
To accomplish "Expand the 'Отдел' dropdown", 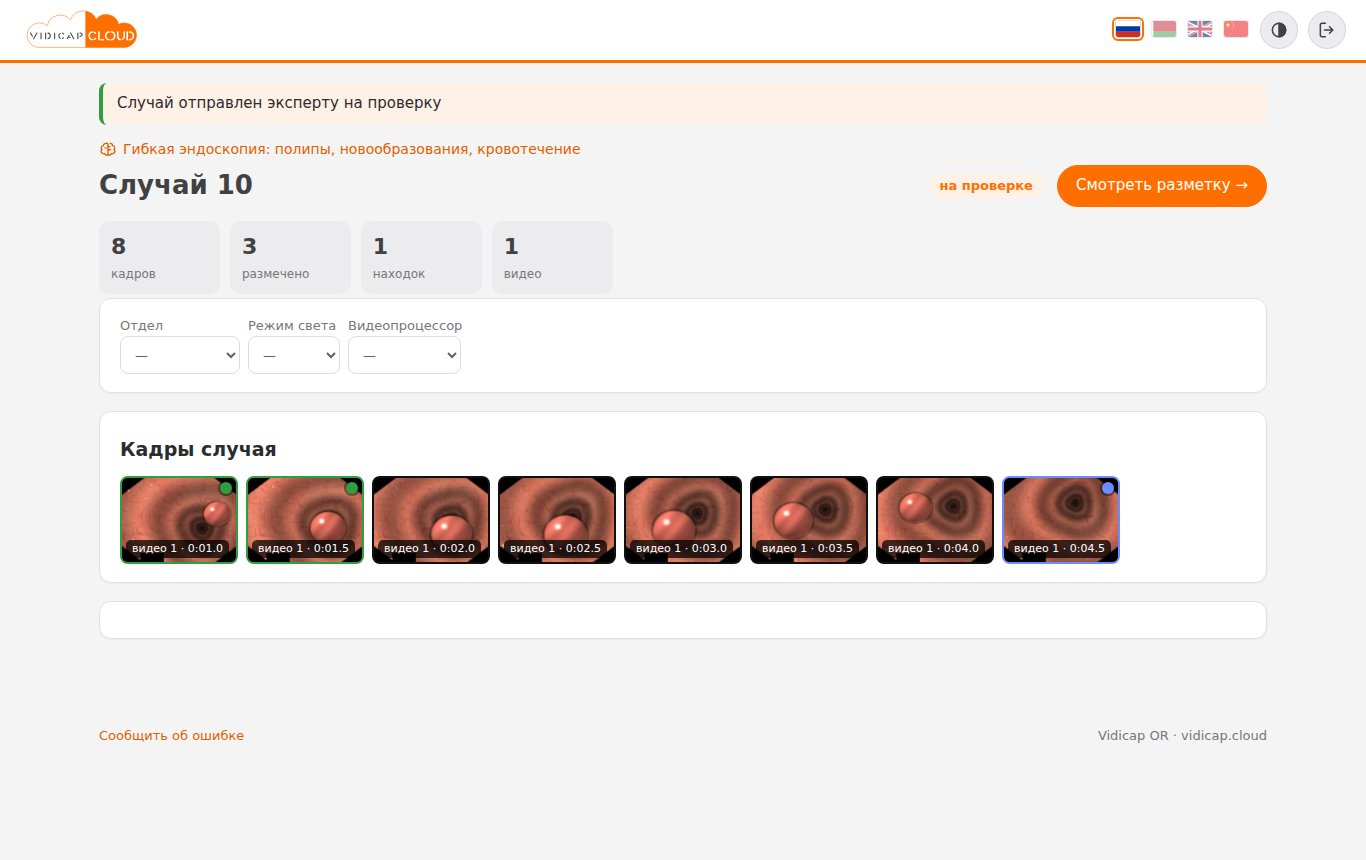I will 180,355.
